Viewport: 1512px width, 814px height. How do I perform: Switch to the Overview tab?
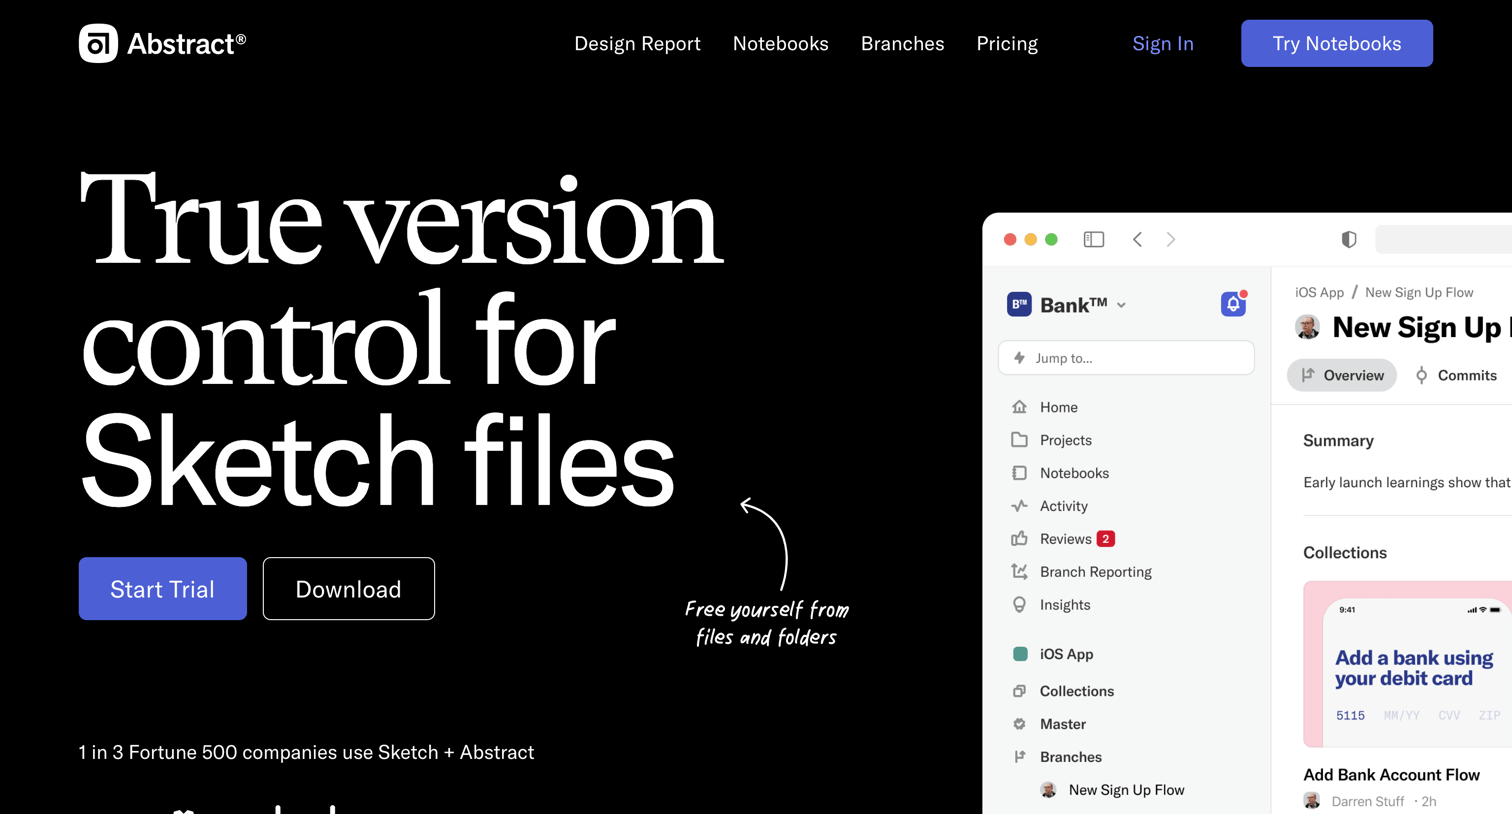pyautogui.click(x=1342, y=375)
